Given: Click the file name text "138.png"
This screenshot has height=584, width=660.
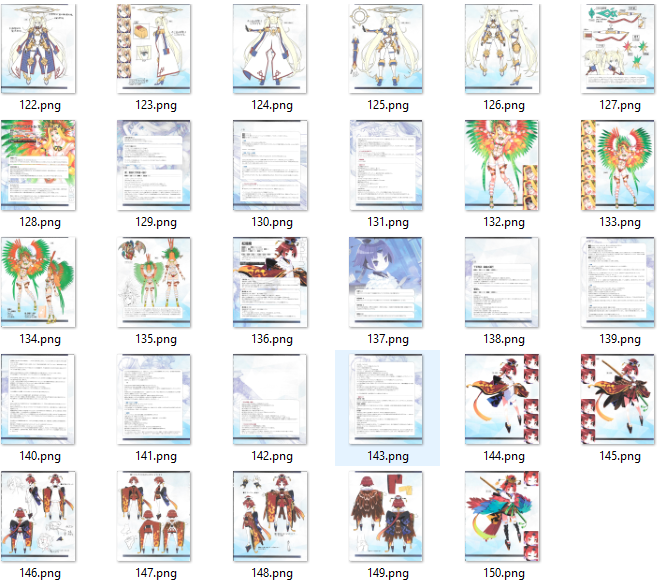Looking at the screenshot, I should 504,339.
